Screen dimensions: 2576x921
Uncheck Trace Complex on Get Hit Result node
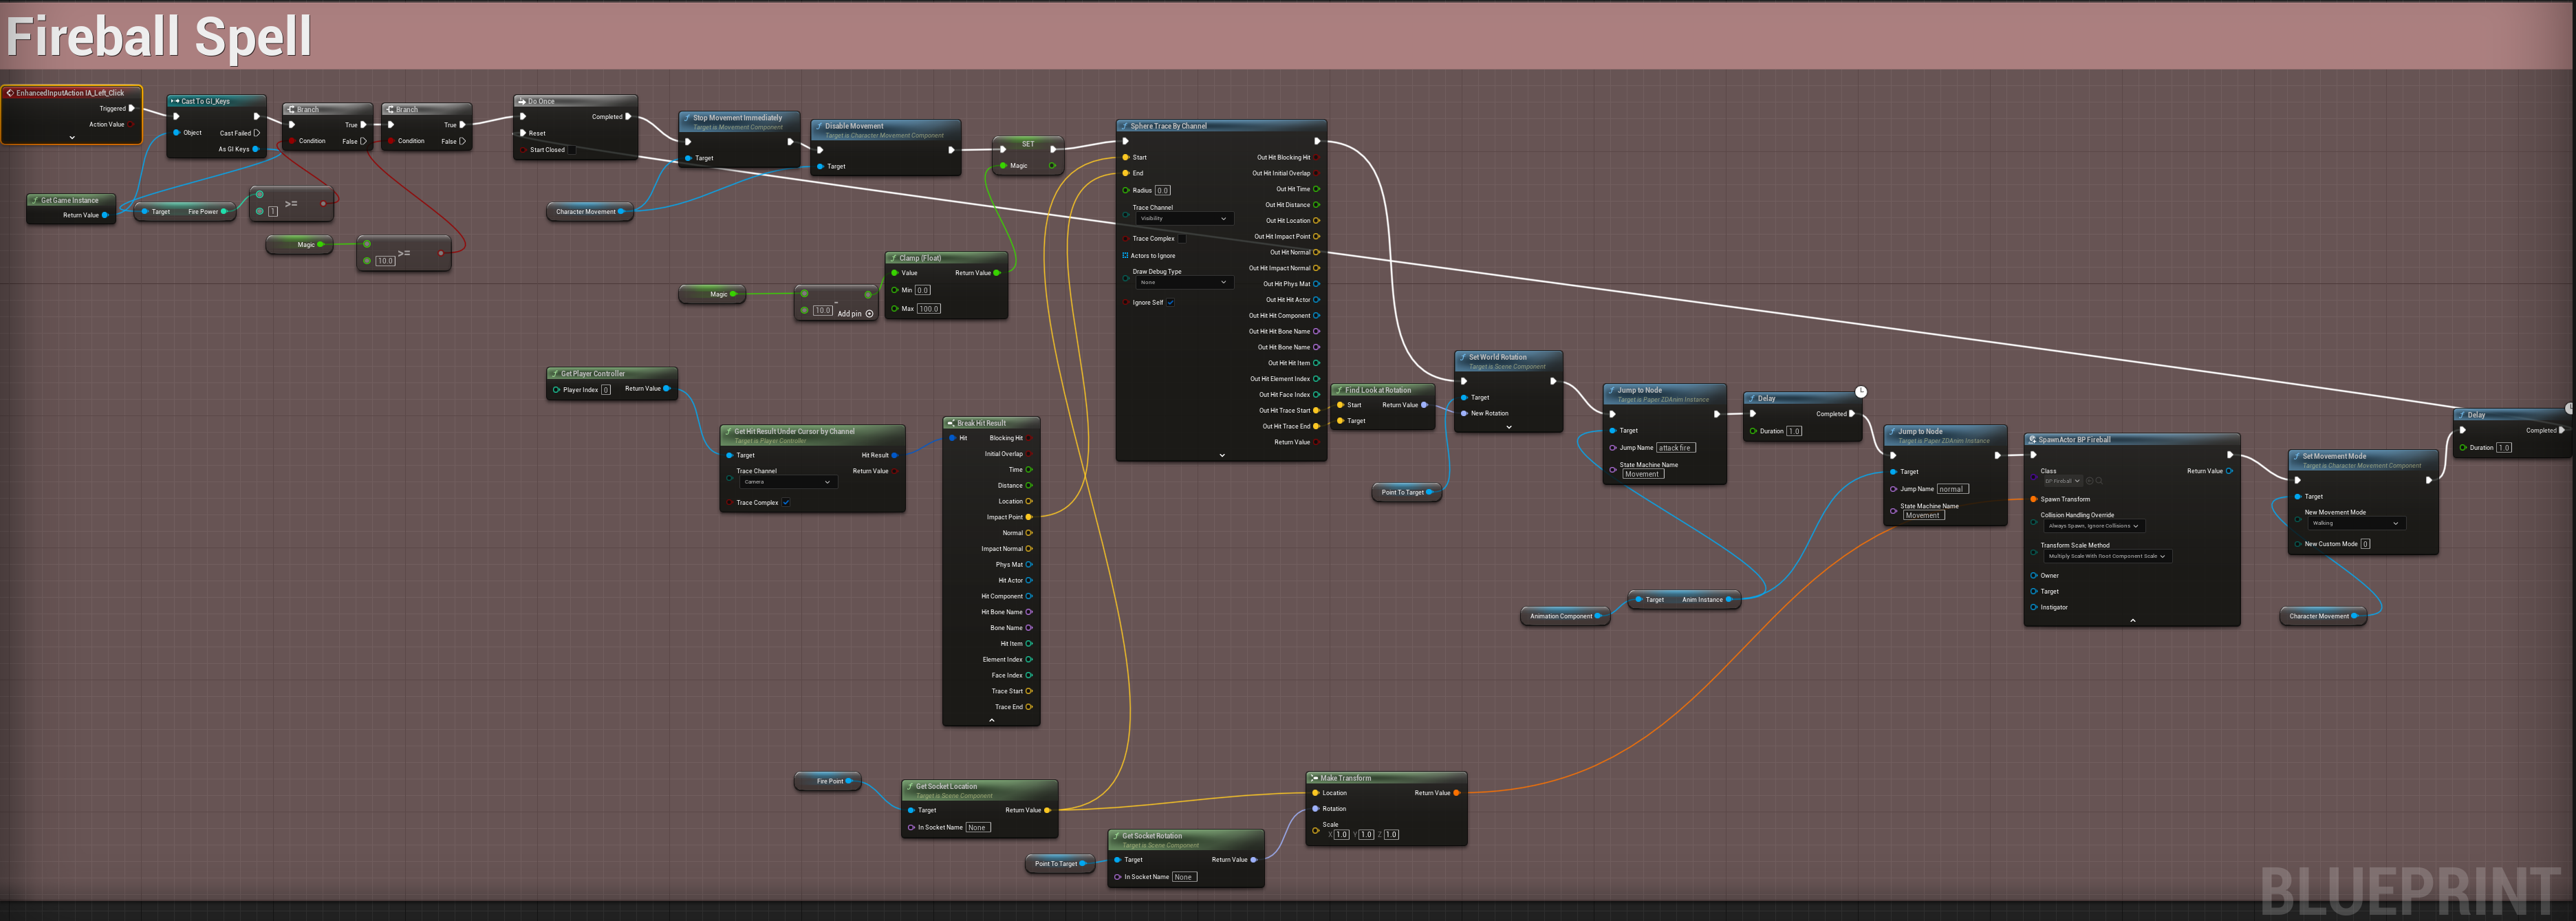(x=786, y=503)
